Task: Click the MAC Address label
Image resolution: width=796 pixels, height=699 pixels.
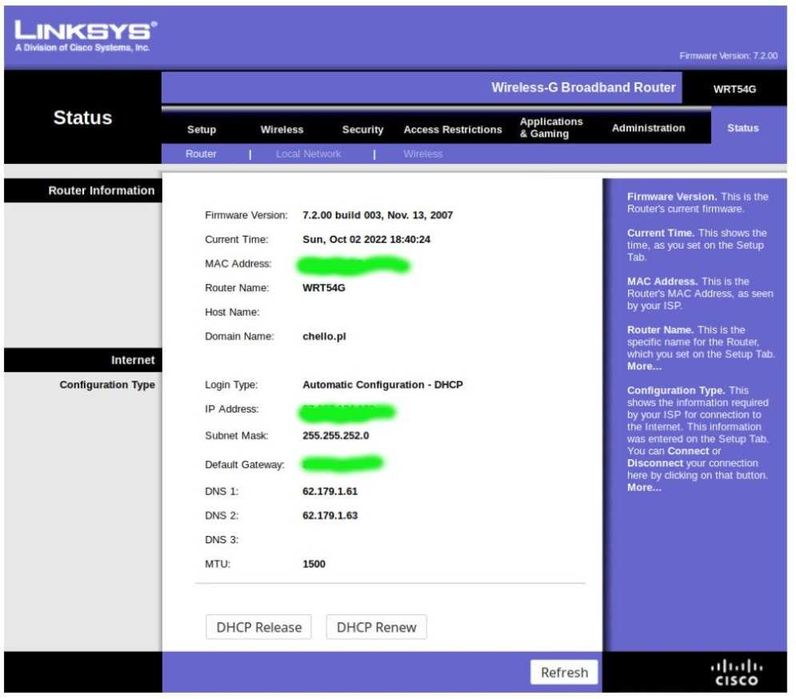Action: (238, 264)
